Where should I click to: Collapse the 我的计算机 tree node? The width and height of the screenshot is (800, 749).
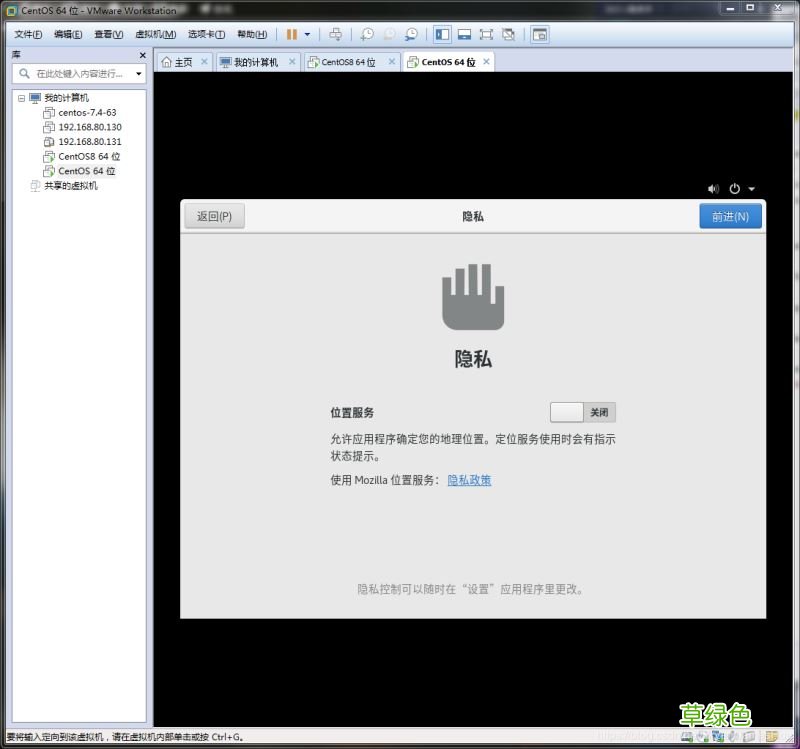[x=22, y=97]
